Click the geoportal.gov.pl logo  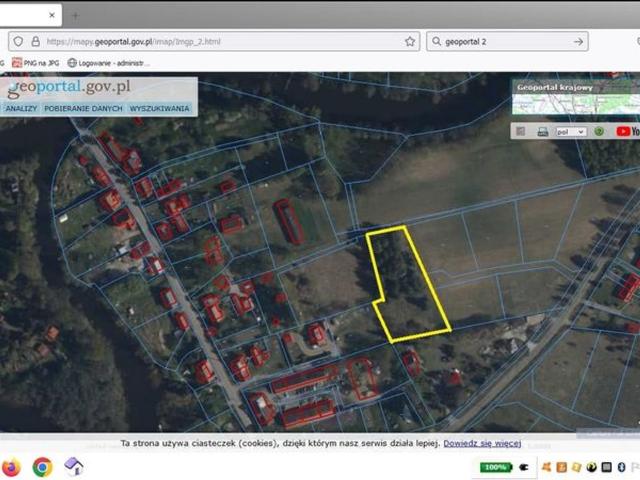tap(70, 88)
